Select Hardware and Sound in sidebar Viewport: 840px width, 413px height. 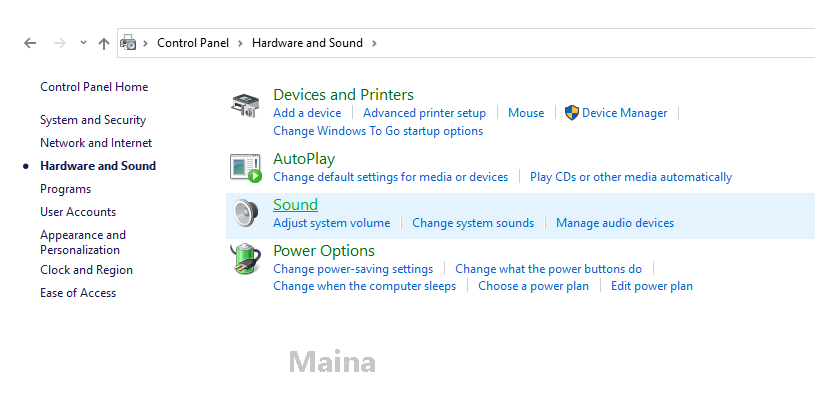point(98,166)
